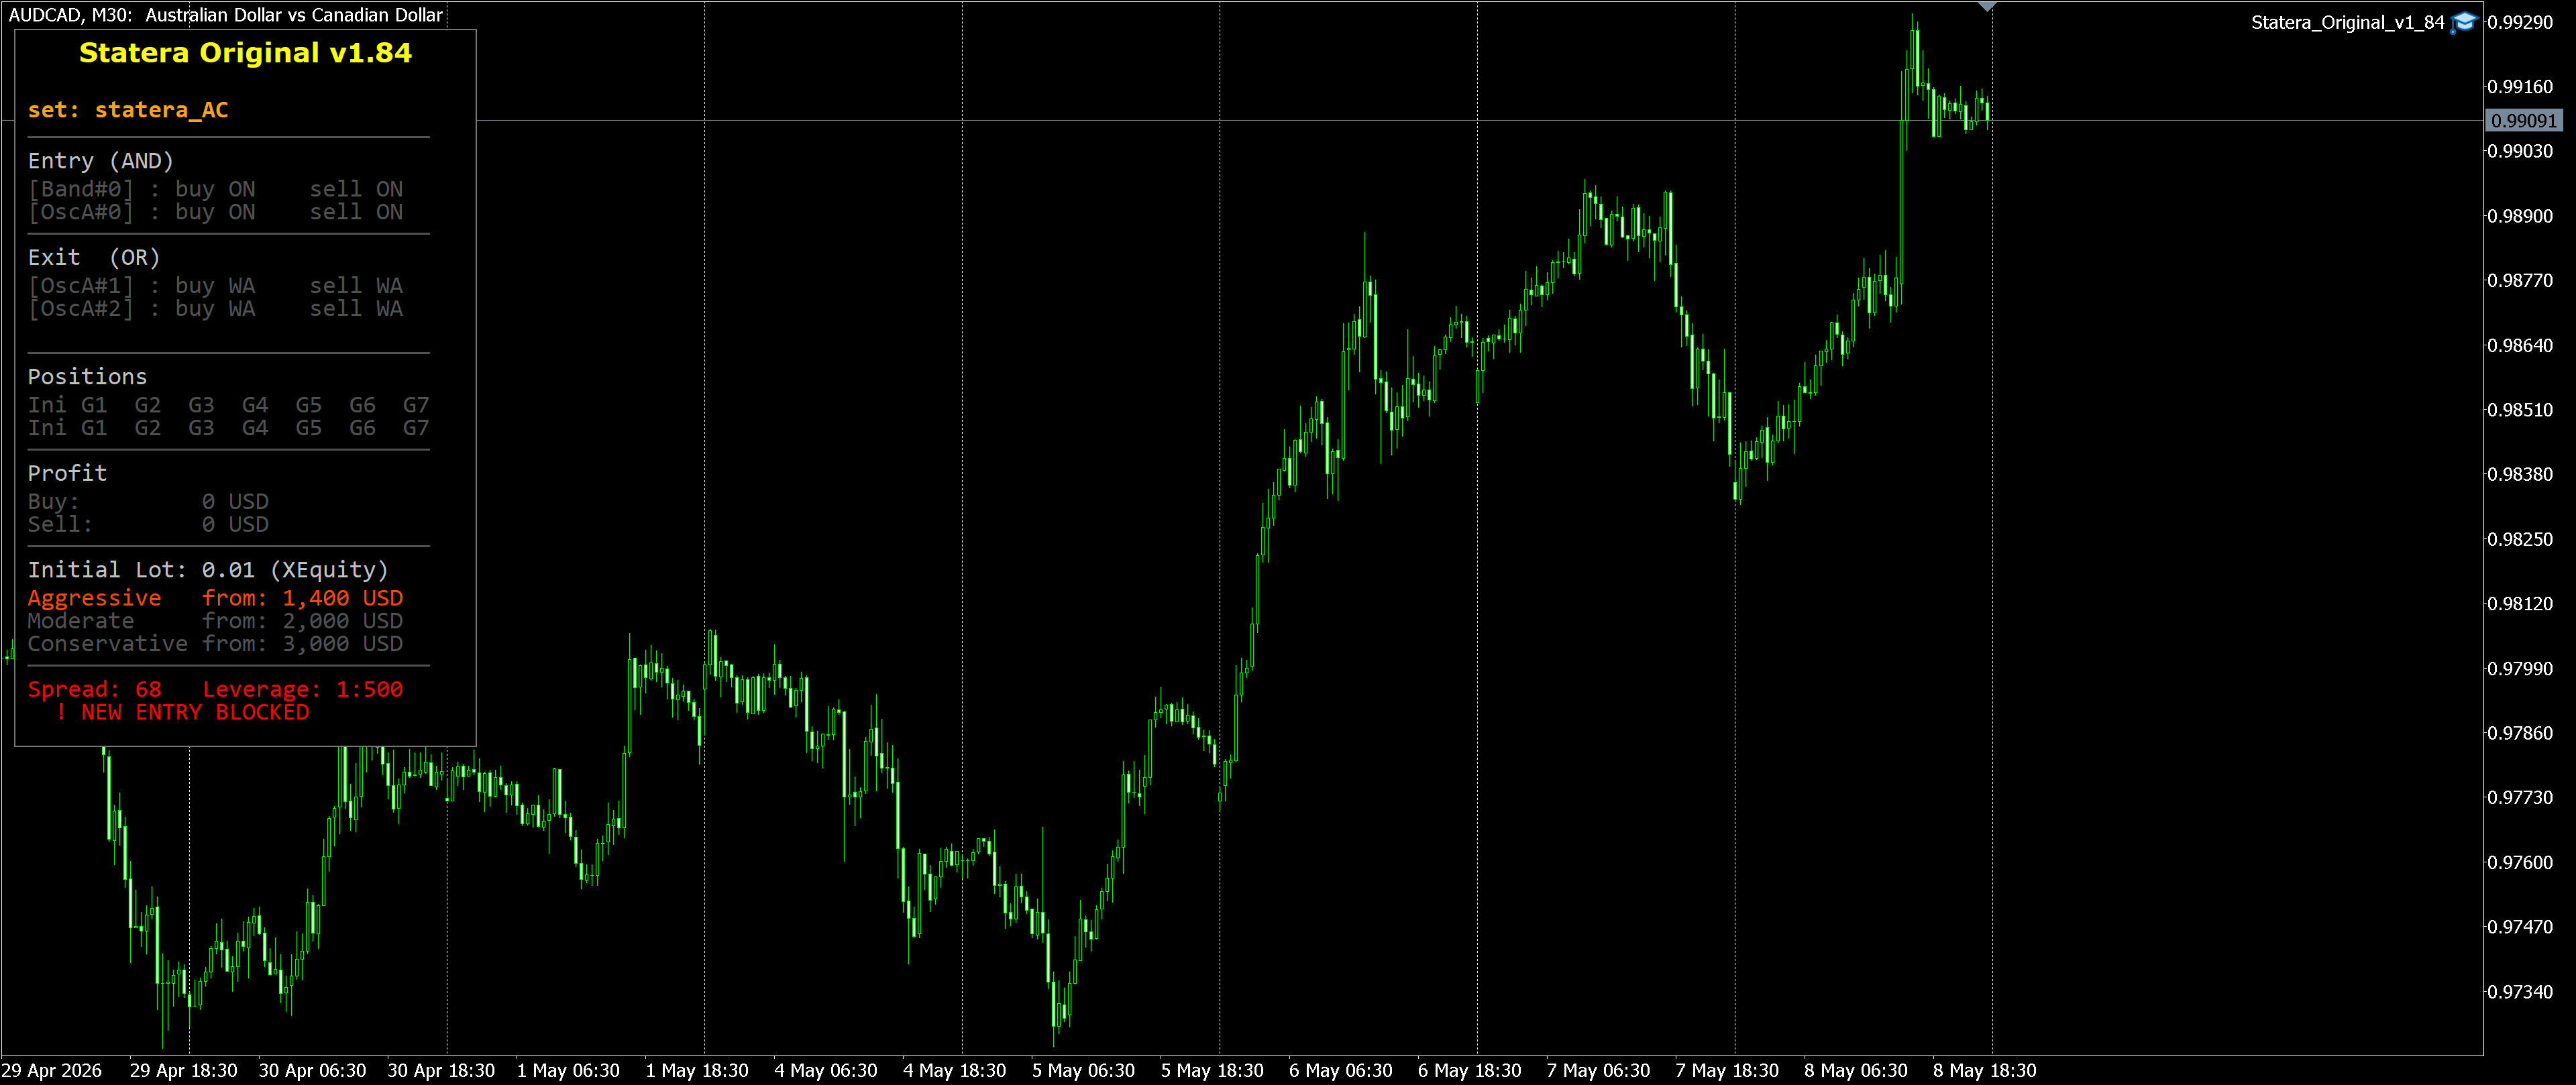The height and width of the screenshot is (1085, 2576).
Task: Click the 'Statera Original v1.84' panel title
Action: click(245, 53)
